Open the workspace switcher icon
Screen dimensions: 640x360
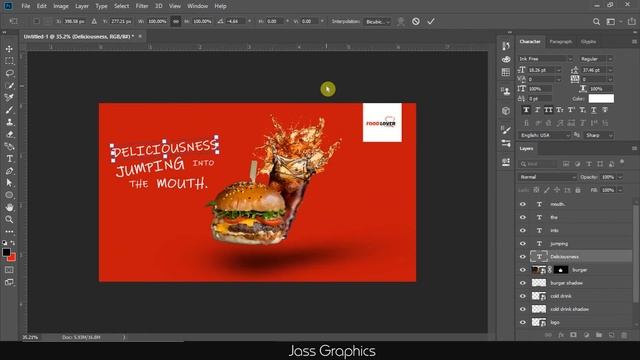(611, 22)
